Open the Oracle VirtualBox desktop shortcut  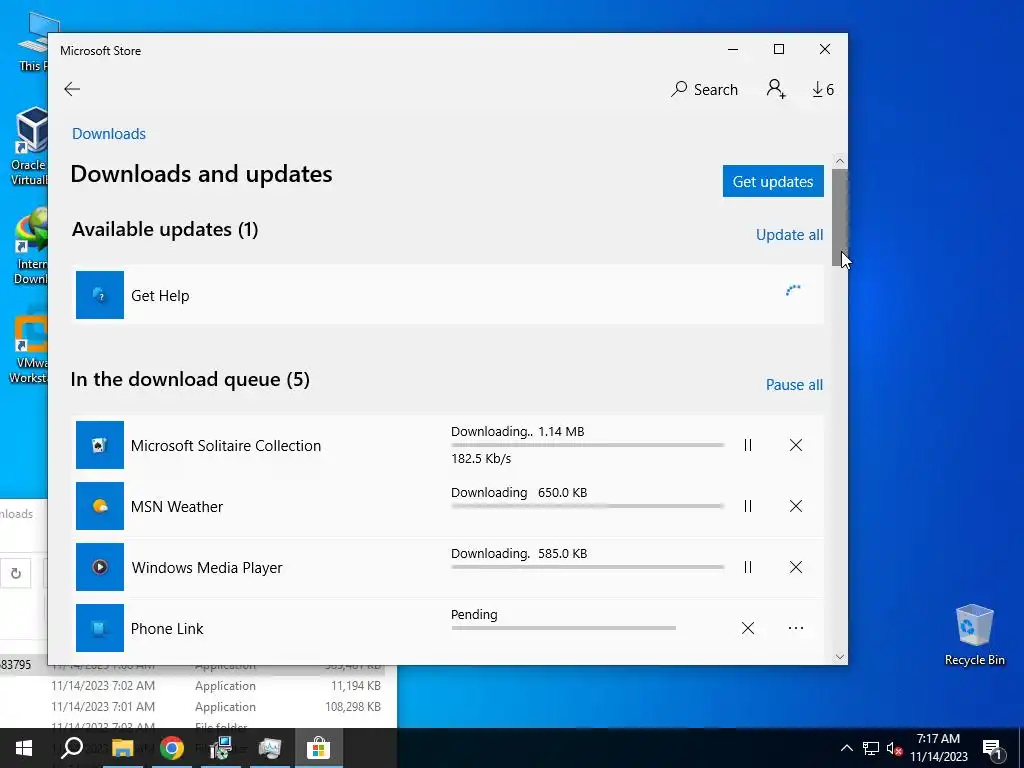point(29,147)
